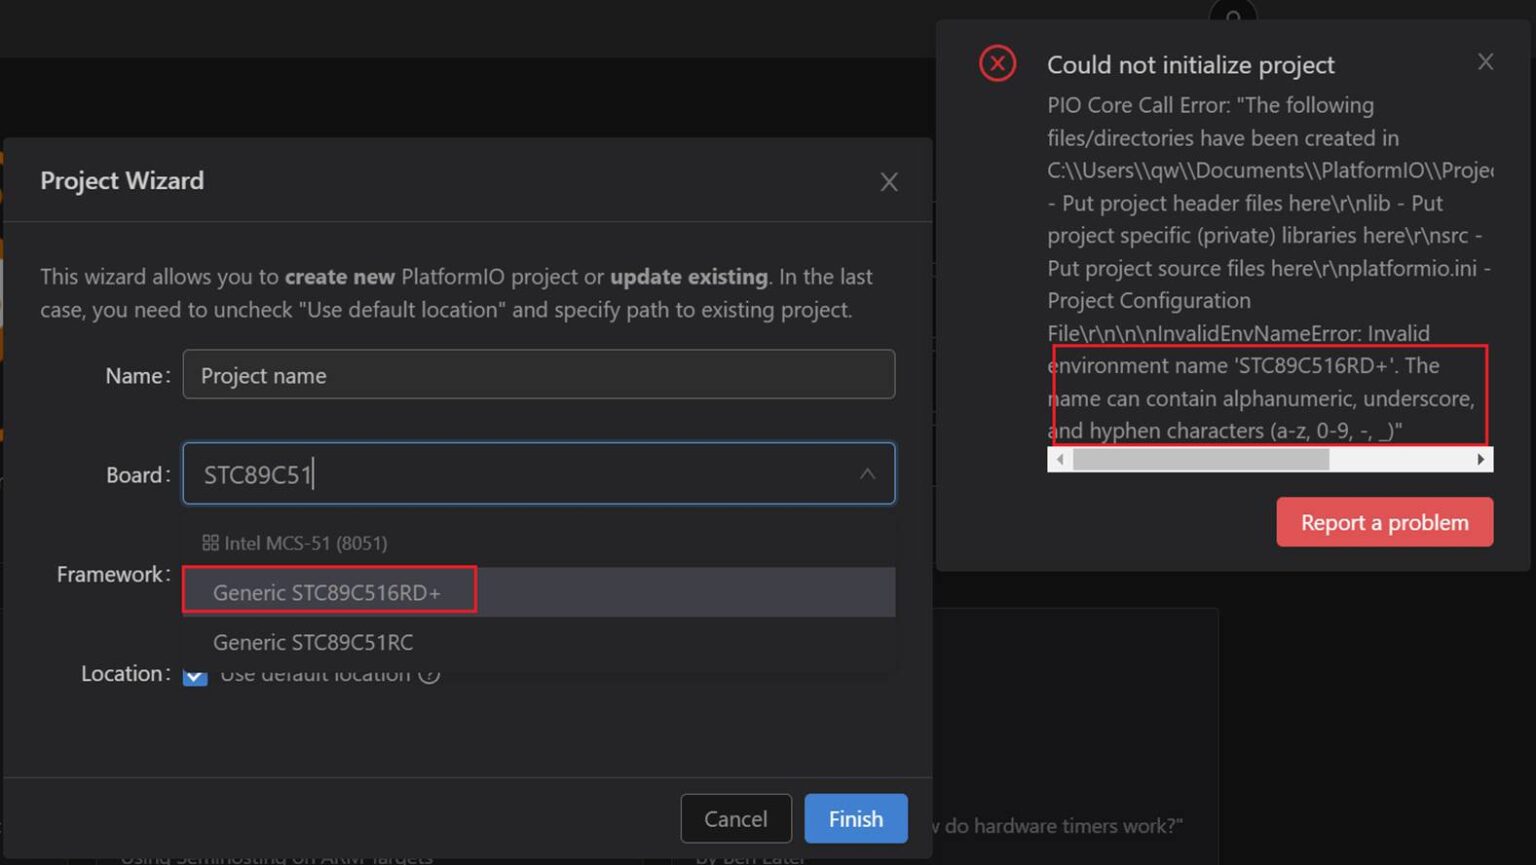
Task: Uncheck the "Use default location" checkbox
Action: pos(193,678)
